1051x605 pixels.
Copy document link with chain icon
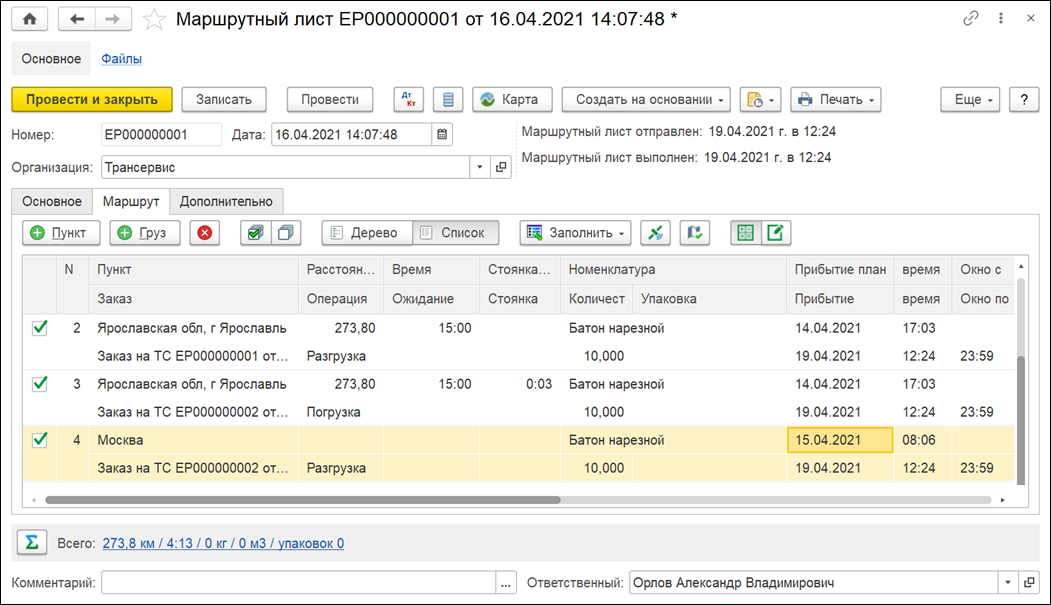click(970, 19)
